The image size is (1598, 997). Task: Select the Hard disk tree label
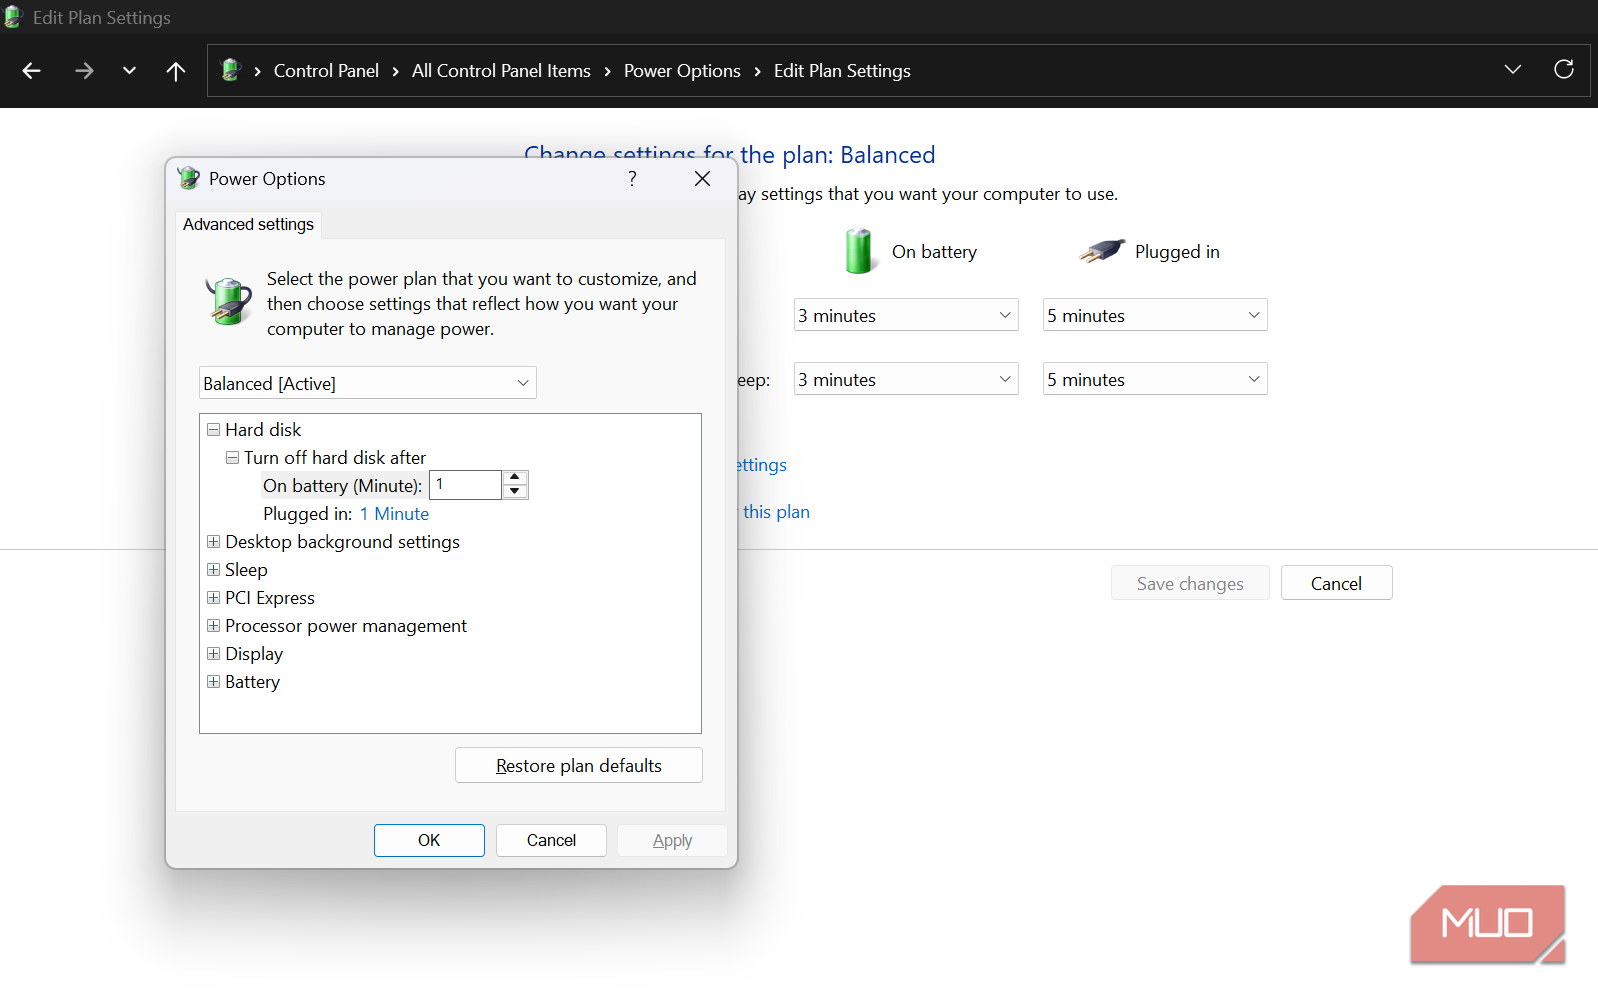point(263,429)
